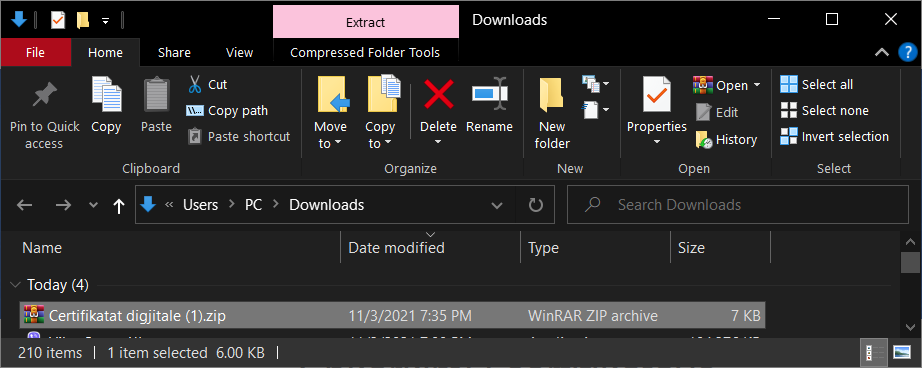Expand the Properties dropdown arrow
The height and width of the screenshot is (368, 922).
[x=656, y=142]
